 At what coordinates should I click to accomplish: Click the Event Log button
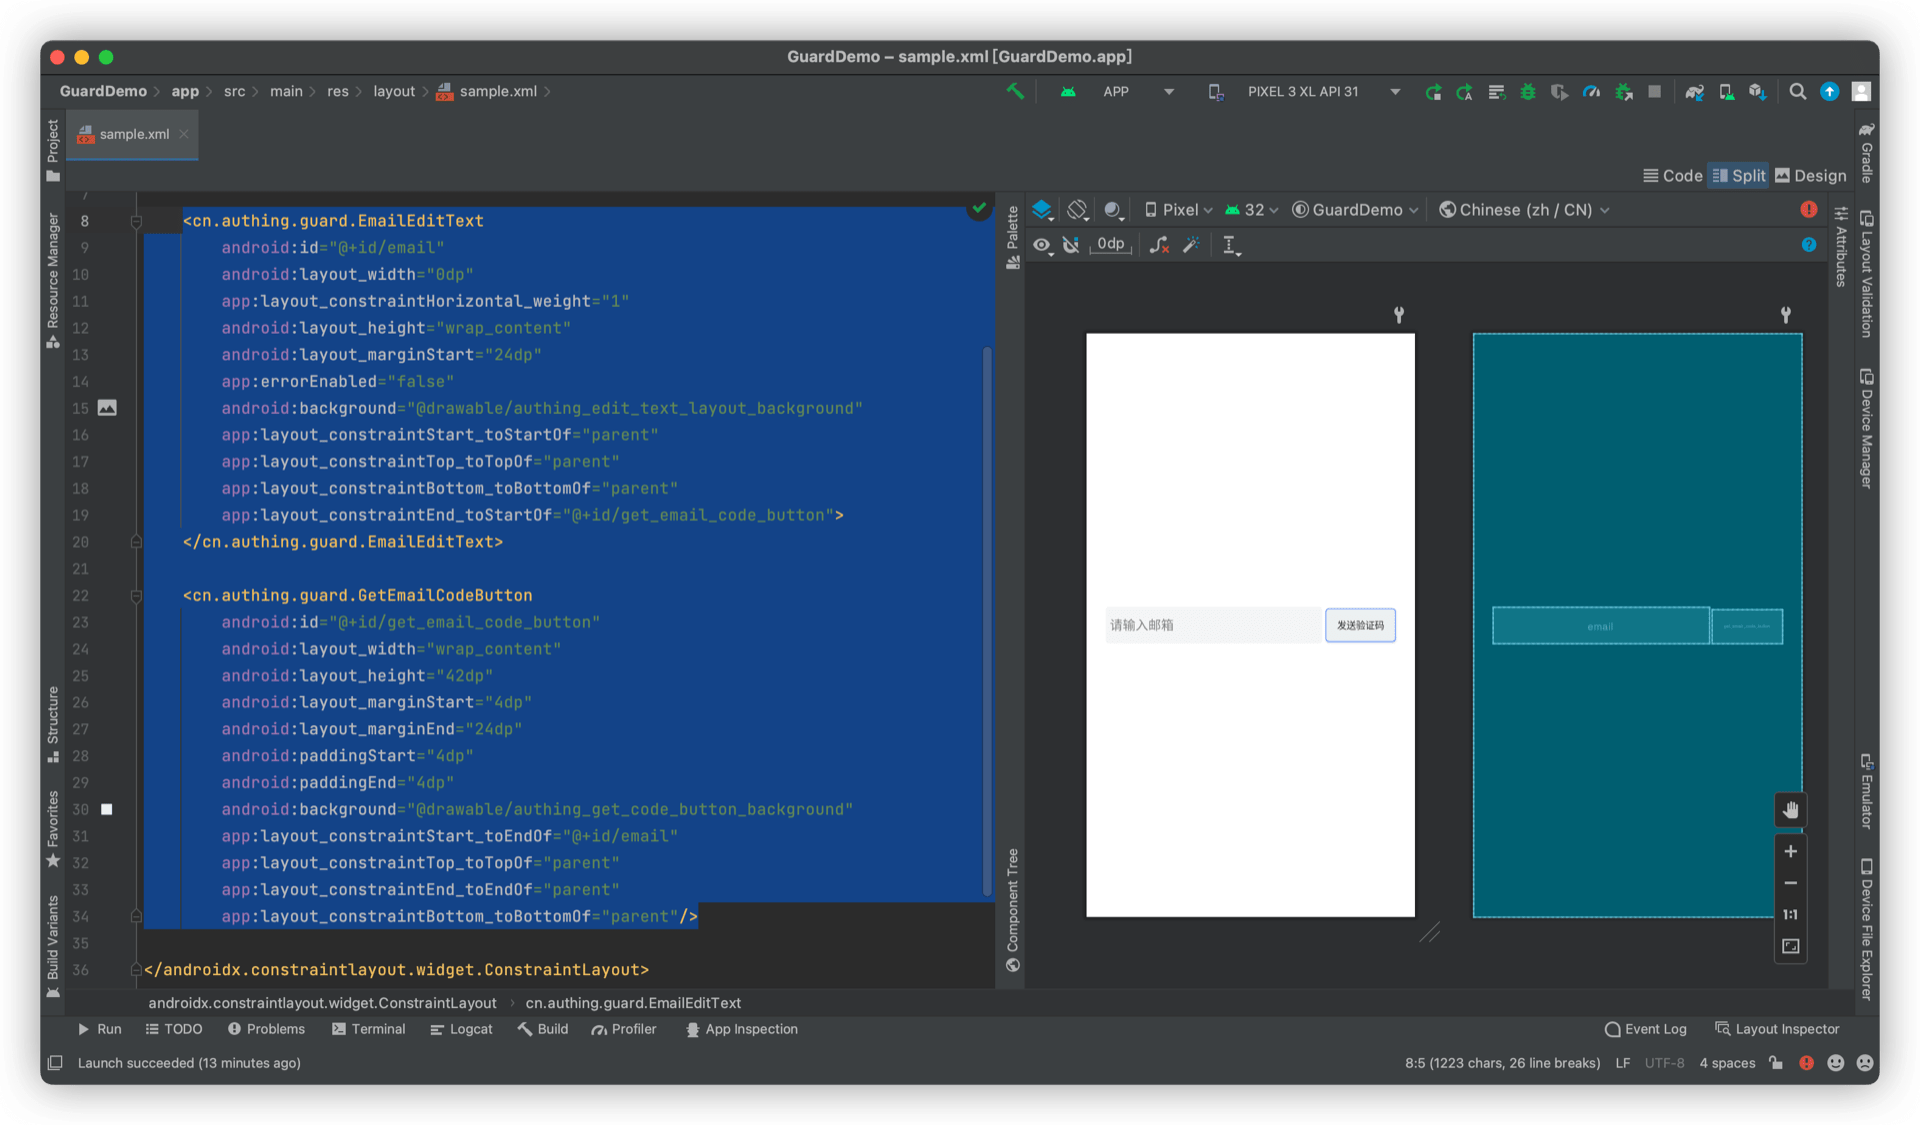pos(1645,1029)
